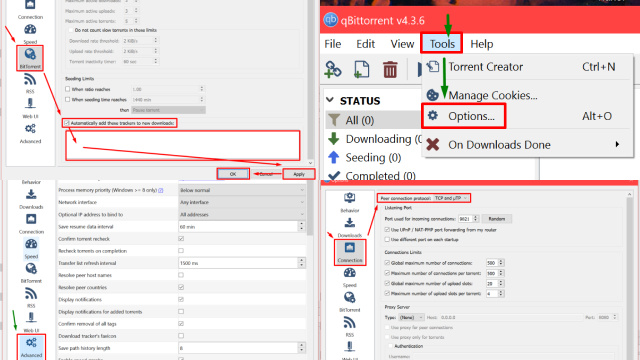
Task: Open 'Peer connection protocol' dropdown
Action: [x=451, y=198]
